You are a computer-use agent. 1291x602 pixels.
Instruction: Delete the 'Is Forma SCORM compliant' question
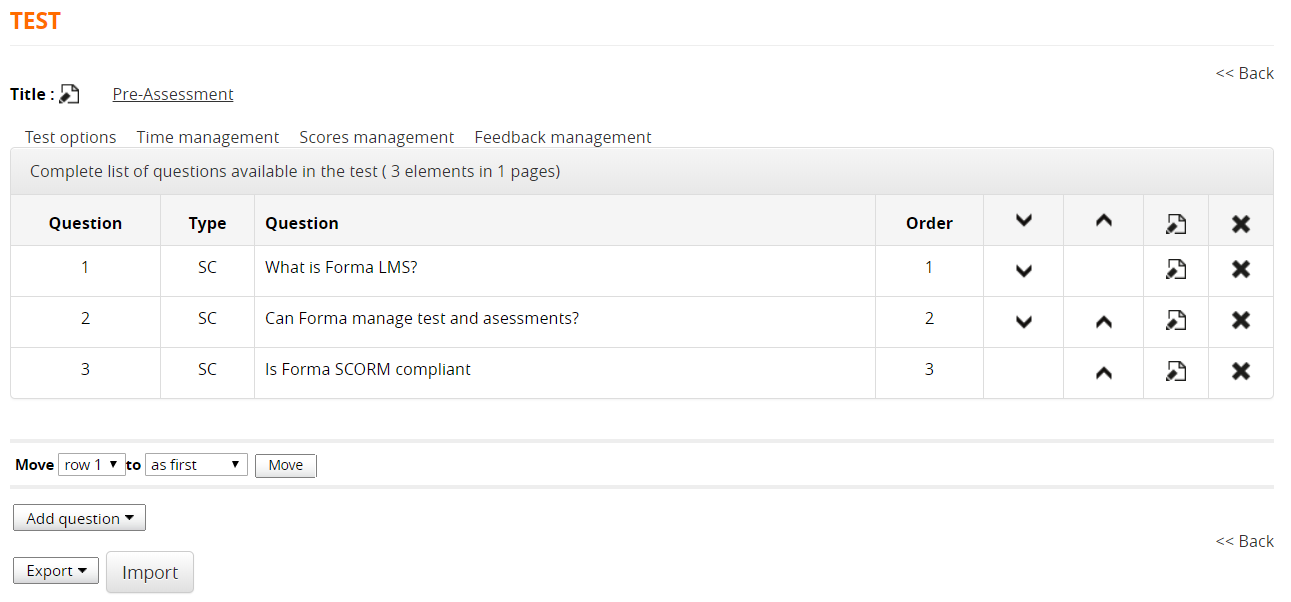1240,371
